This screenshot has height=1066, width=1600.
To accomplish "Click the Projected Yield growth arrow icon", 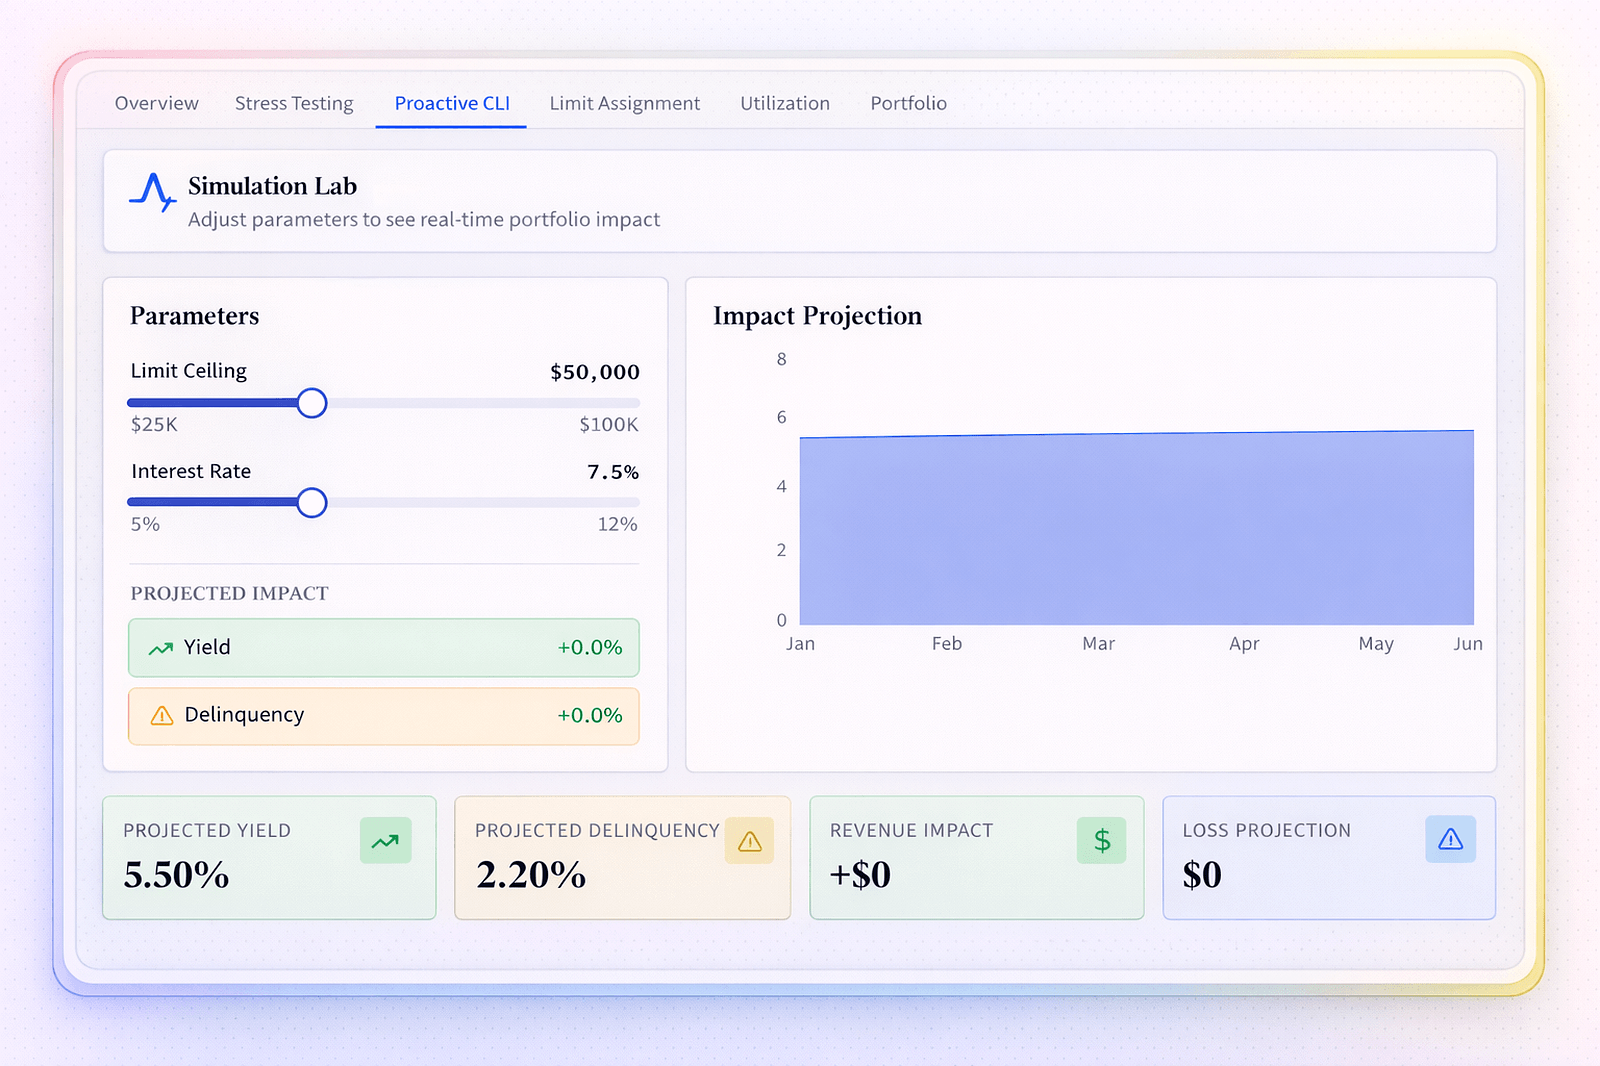I will coord(385,840).
